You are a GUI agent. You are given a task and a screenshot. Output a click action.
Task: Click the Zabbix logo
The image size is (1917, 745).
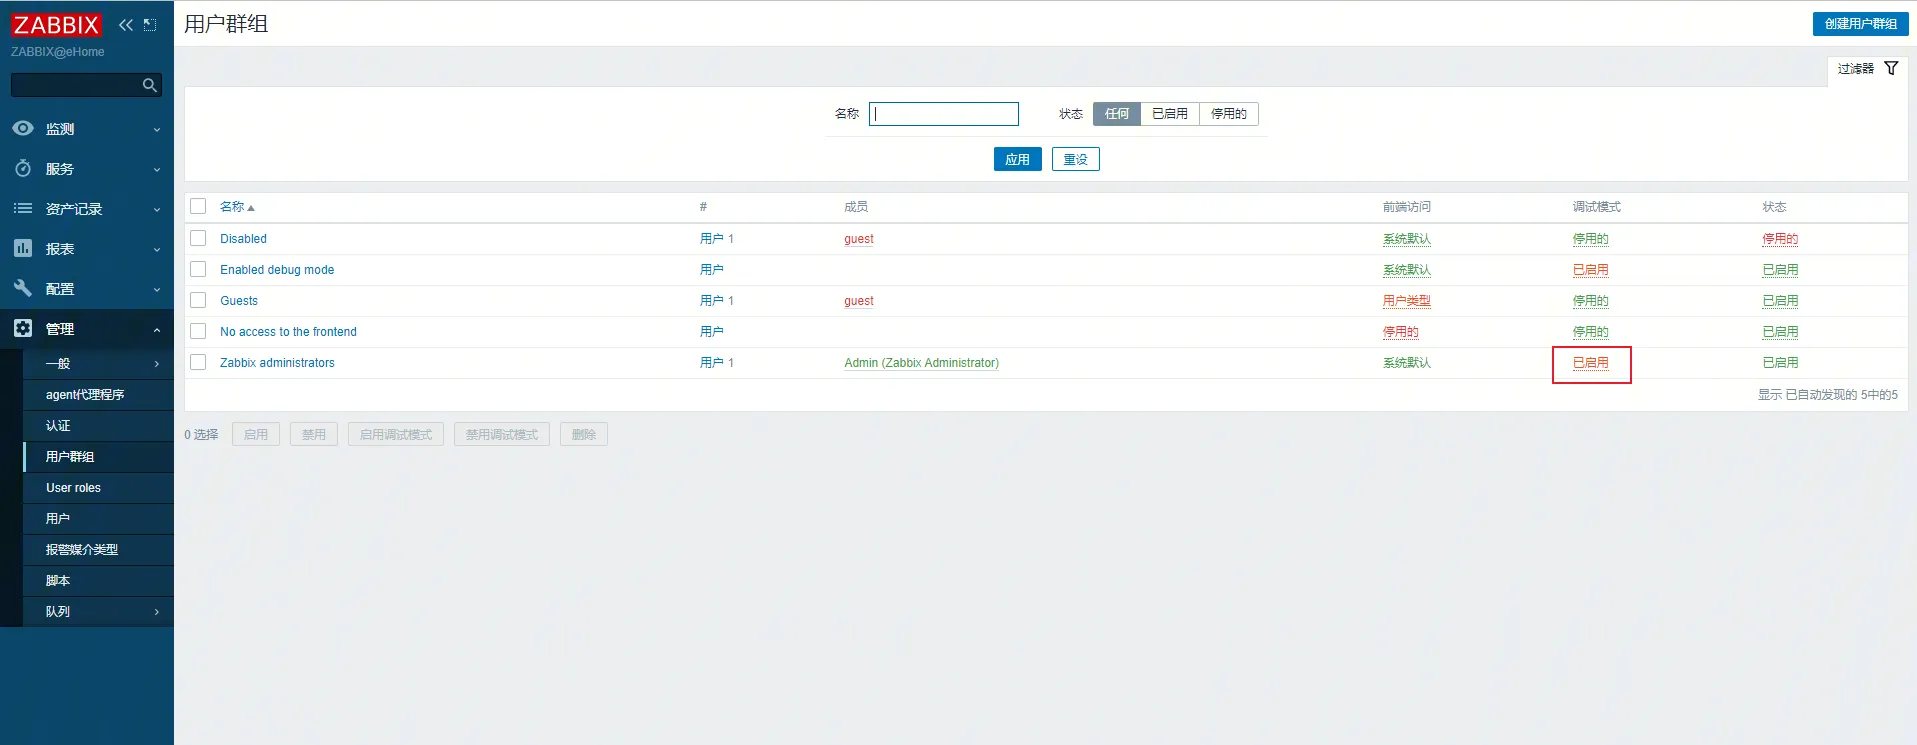pos(56,25)
